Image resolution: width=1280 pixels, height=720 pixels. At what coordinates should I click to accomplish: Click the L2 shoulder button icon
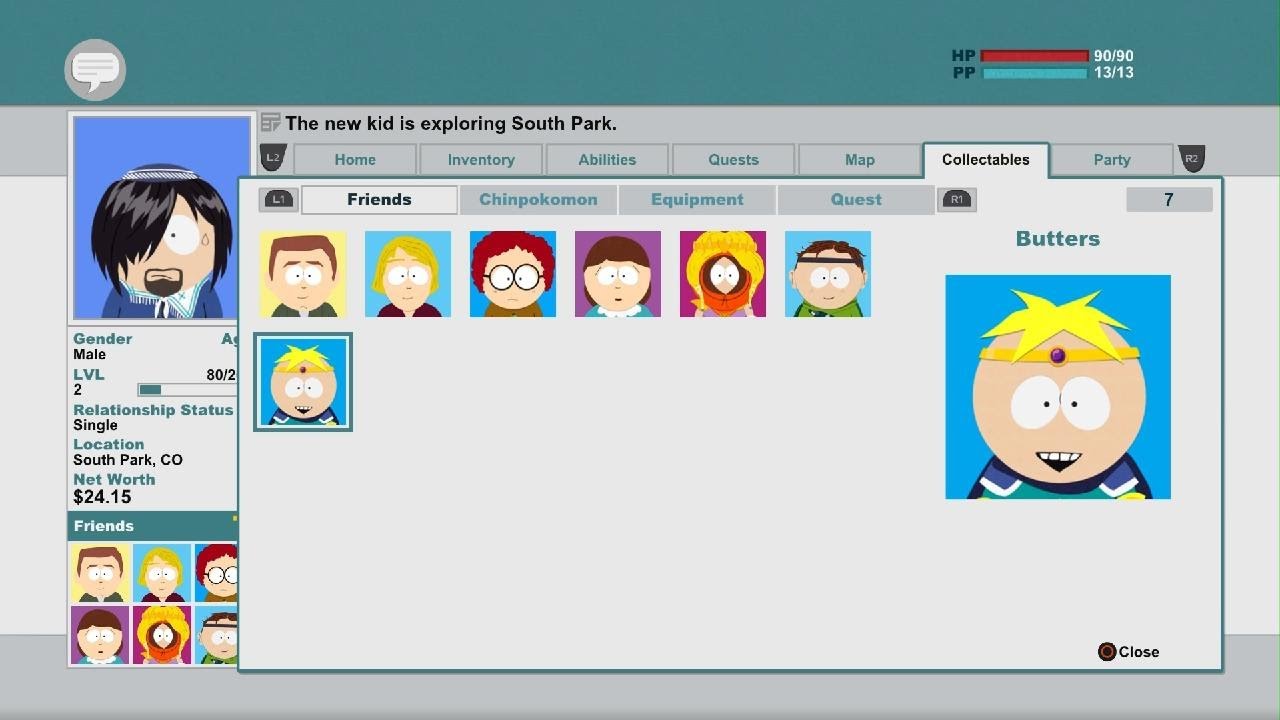[273, 158]
